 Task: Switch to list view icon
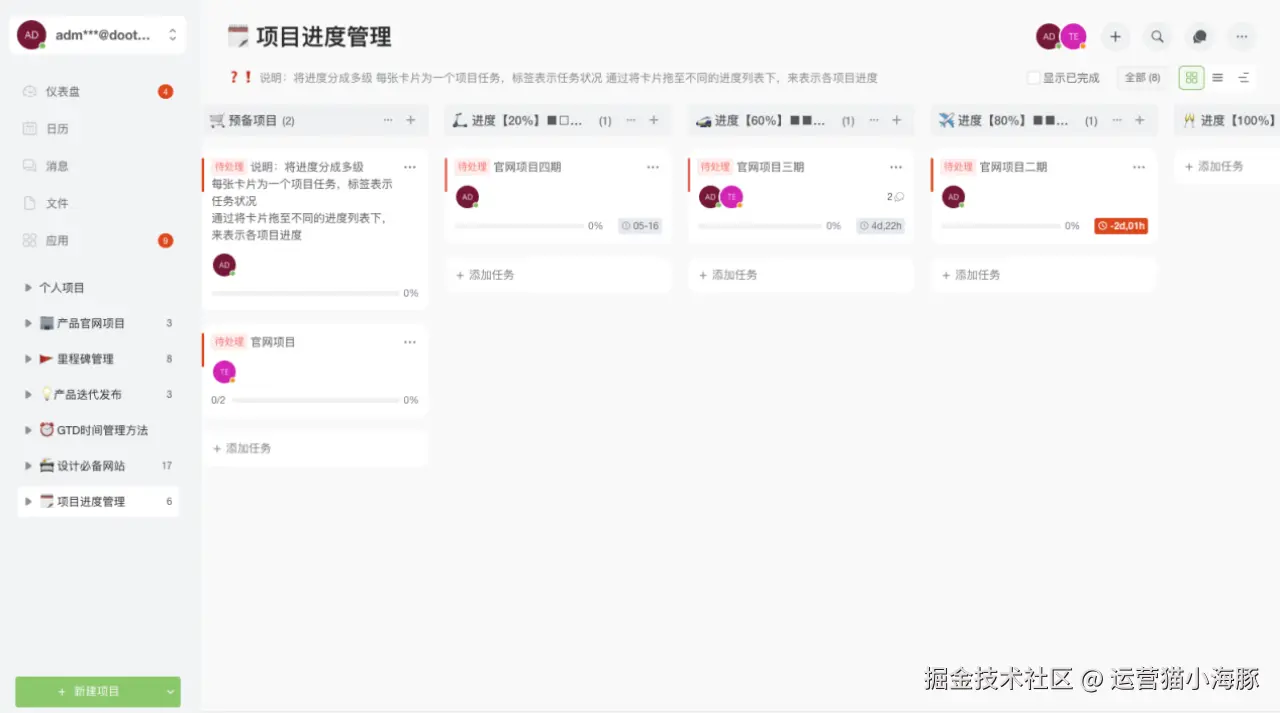tap(1217, 77)
